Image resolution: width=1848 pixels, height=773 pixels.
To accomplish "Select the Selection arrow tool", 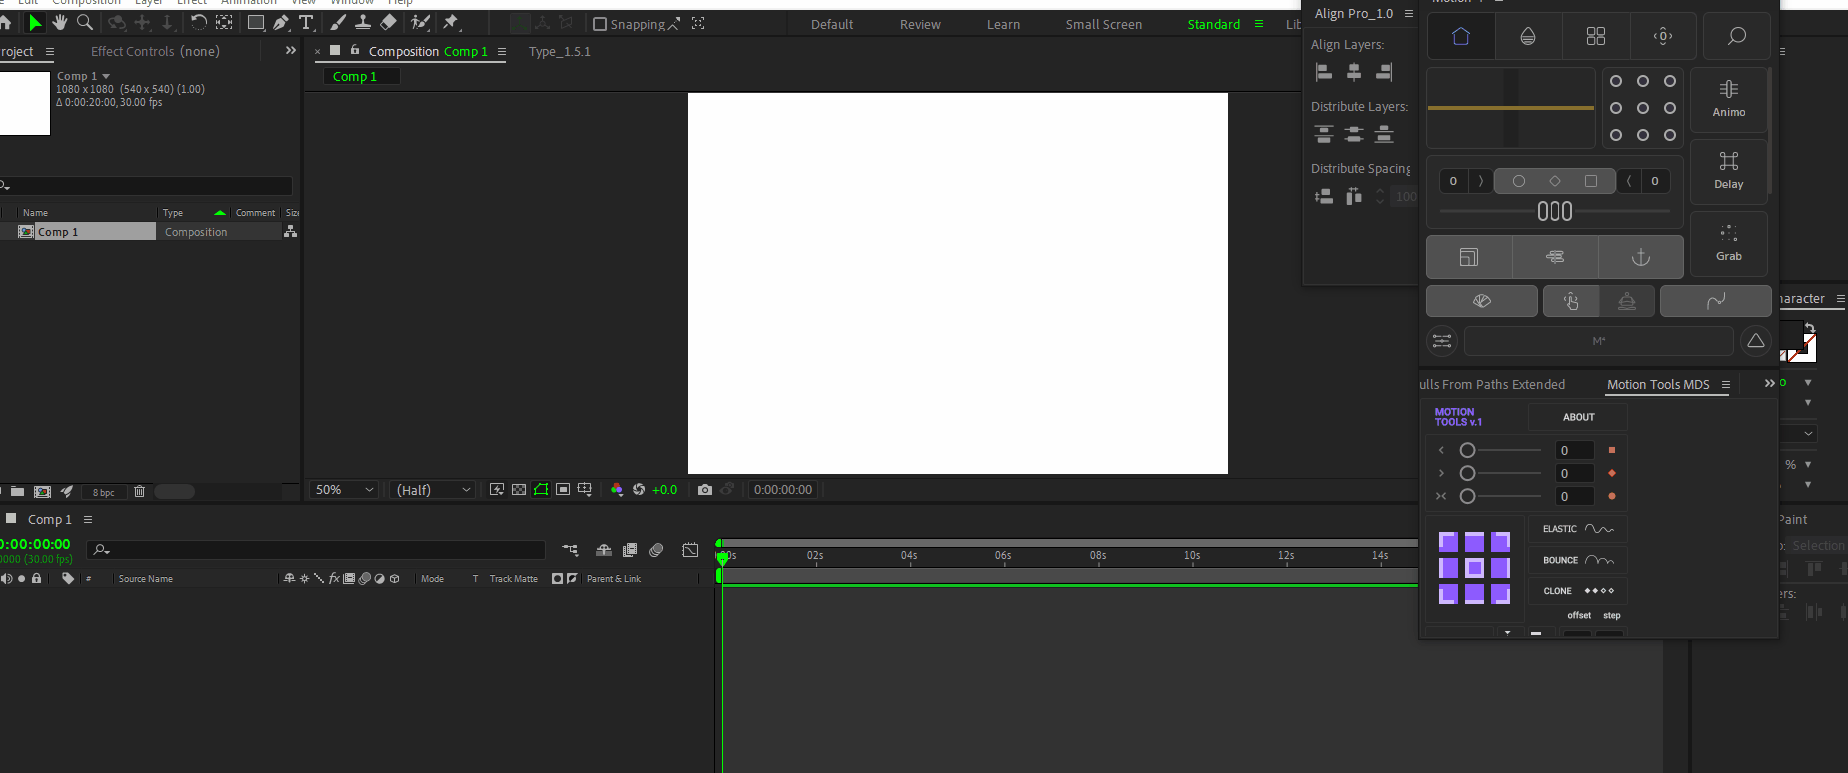I will pos(35,22).
